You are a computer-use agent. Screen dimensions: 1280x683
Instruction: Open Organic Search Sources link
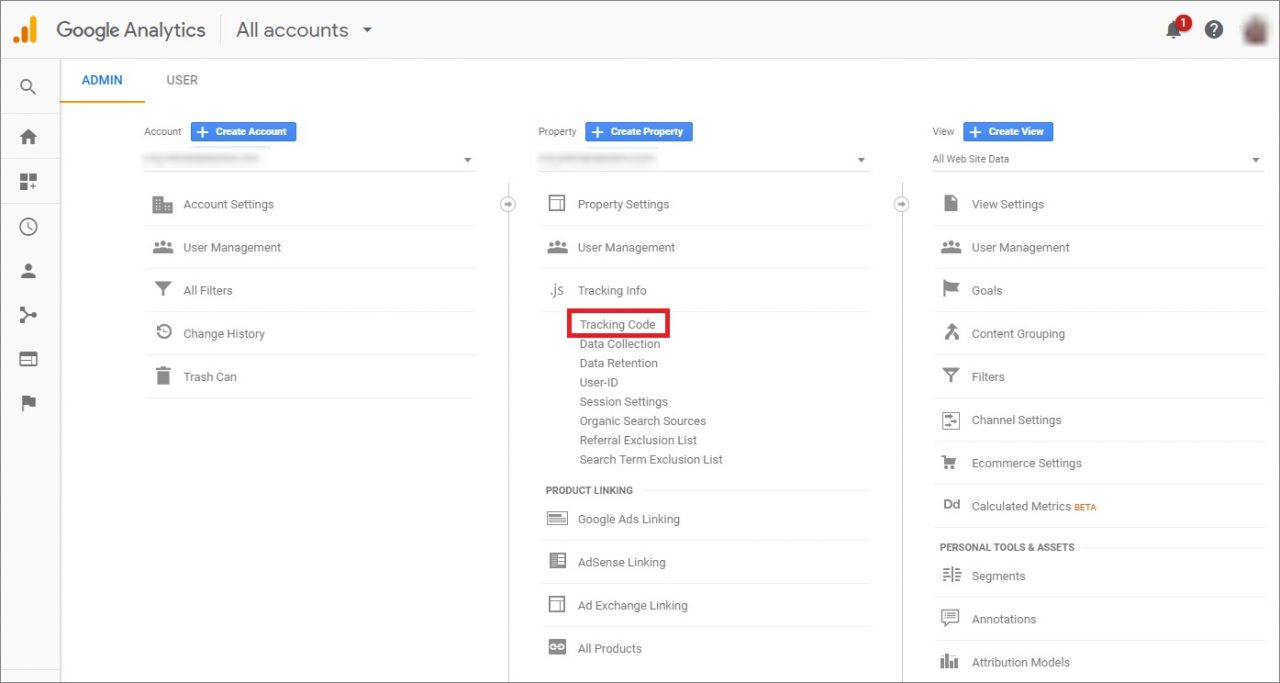pyautogui.click(x=643, y=421)
